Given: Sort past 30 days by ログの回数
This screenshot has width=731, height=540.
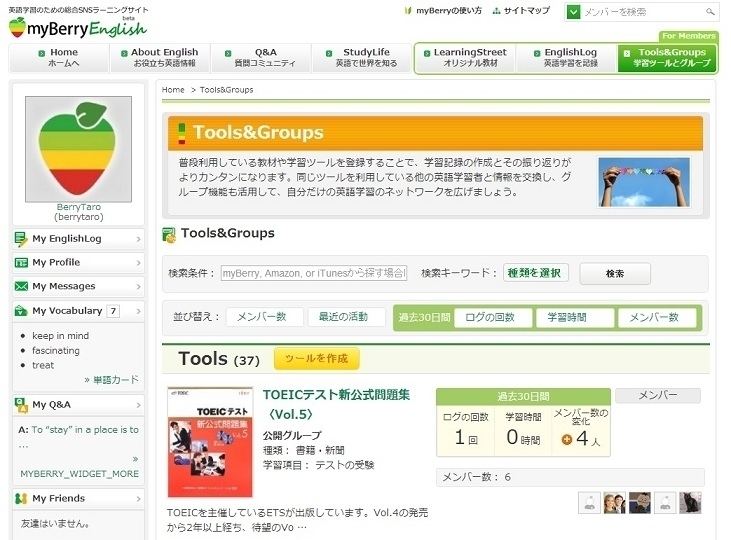Looking at the screenshot, I should (493, 318).
